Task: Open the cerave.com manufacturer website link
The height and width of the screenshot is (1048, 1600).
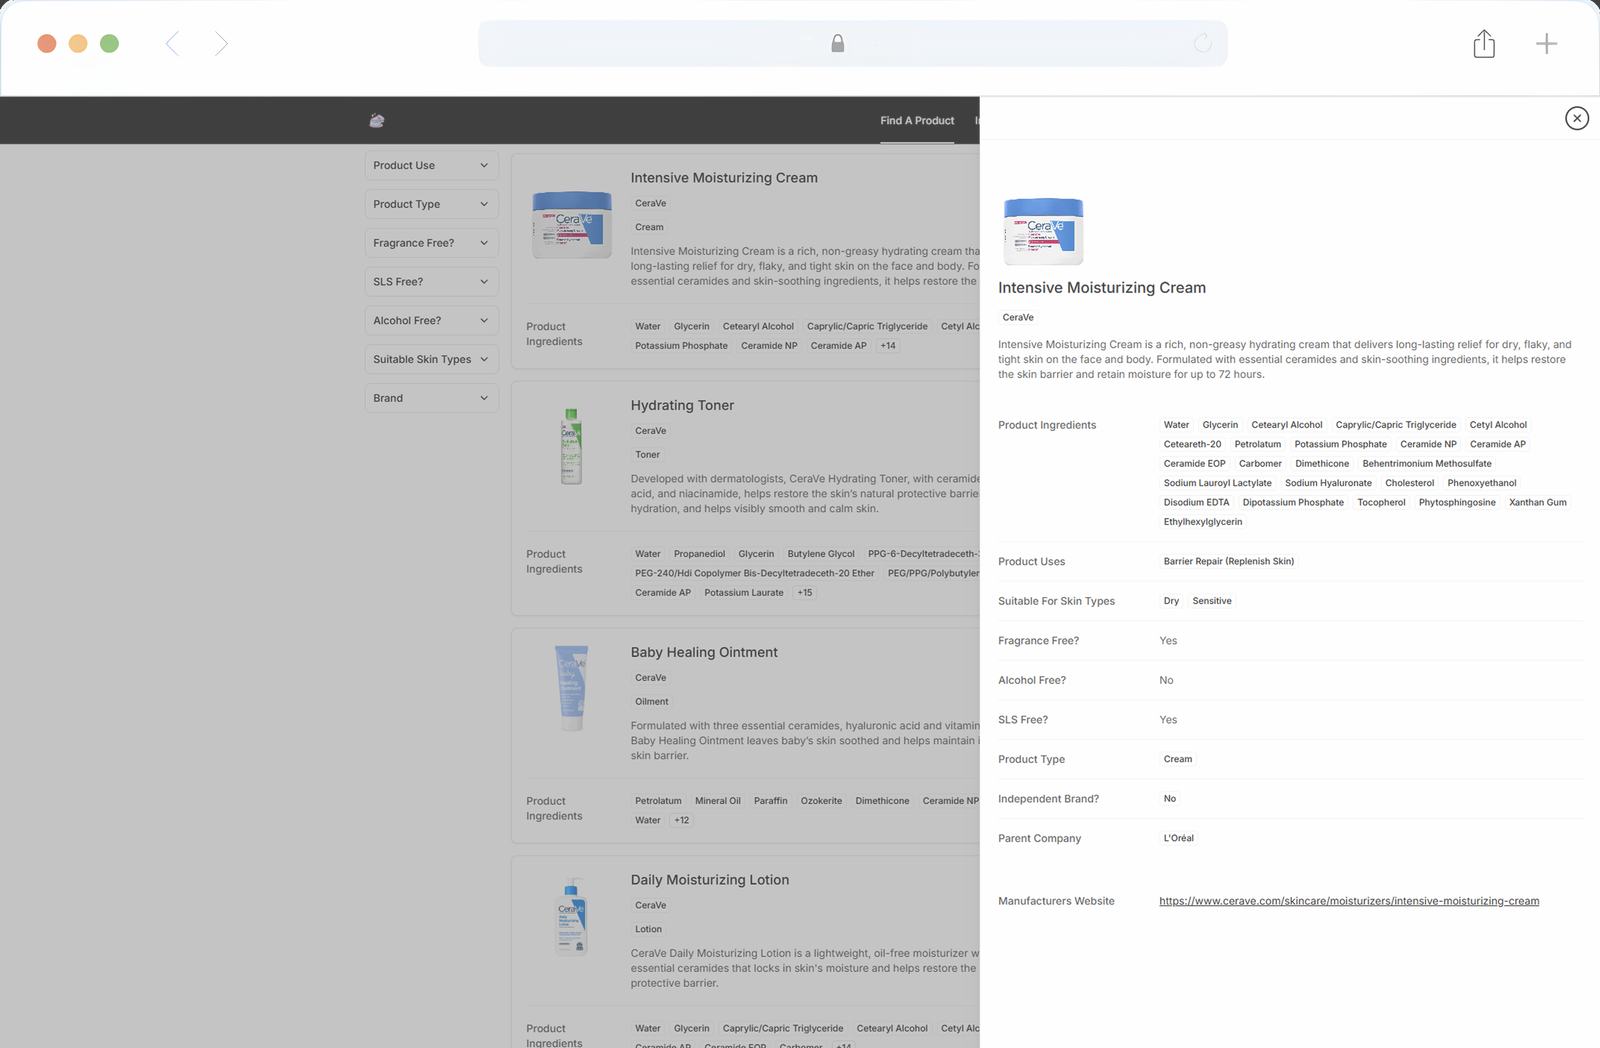Action: click(1349, 901)
